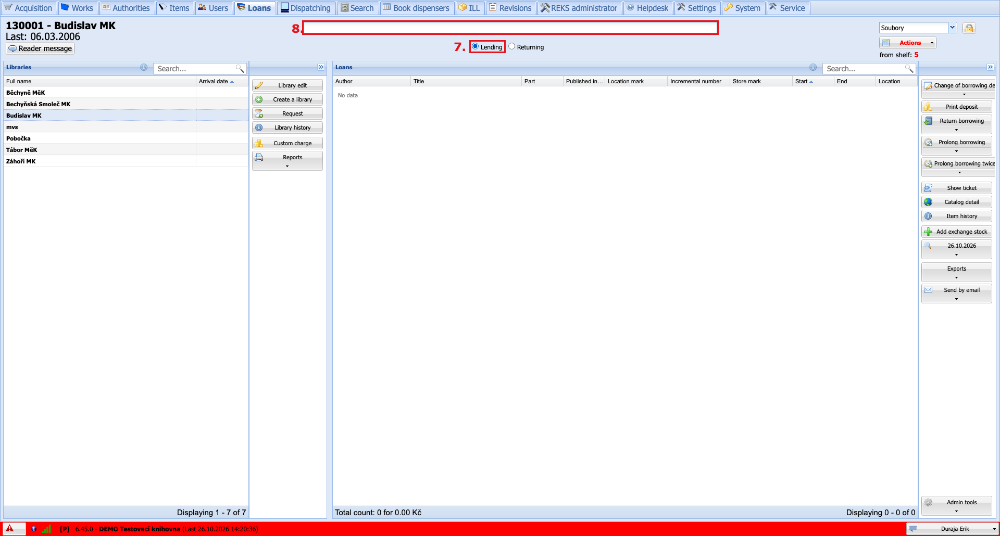Click the System tab key icon
This screenshot has width=1000, height=536.
coord(728,8)
